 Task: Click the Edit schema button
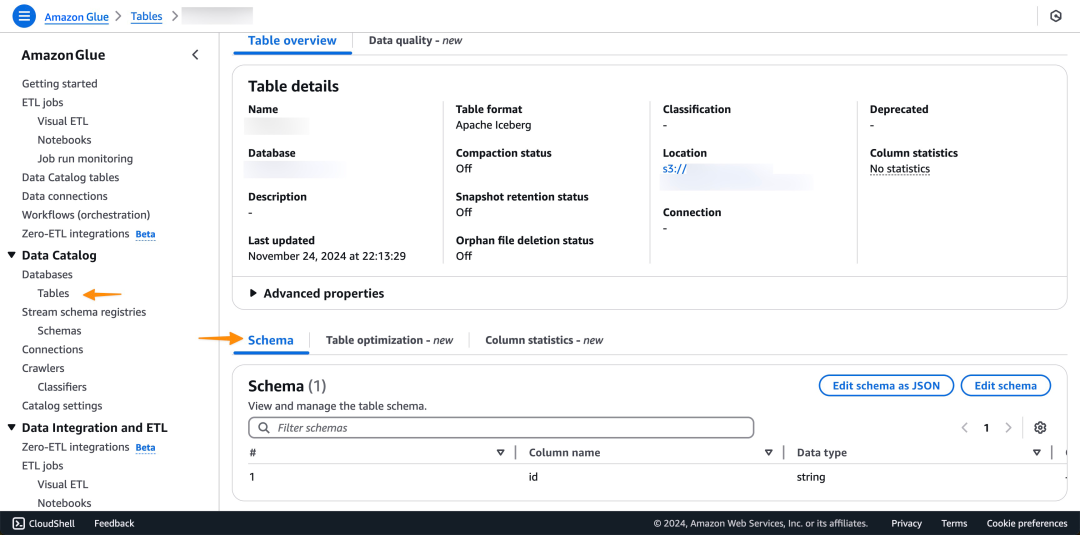pos(1006,386)
